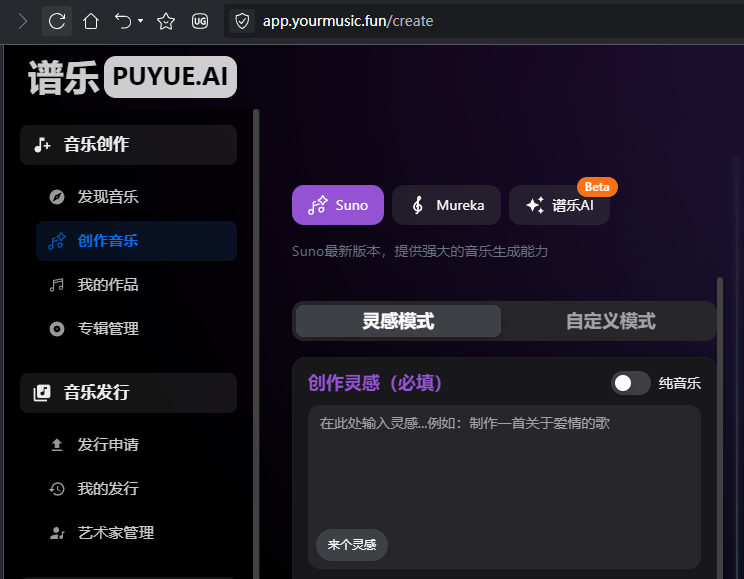Collapse the 音乐创作 section header
Viewport: 744px width, 579px height.
[x=128, y=145]
